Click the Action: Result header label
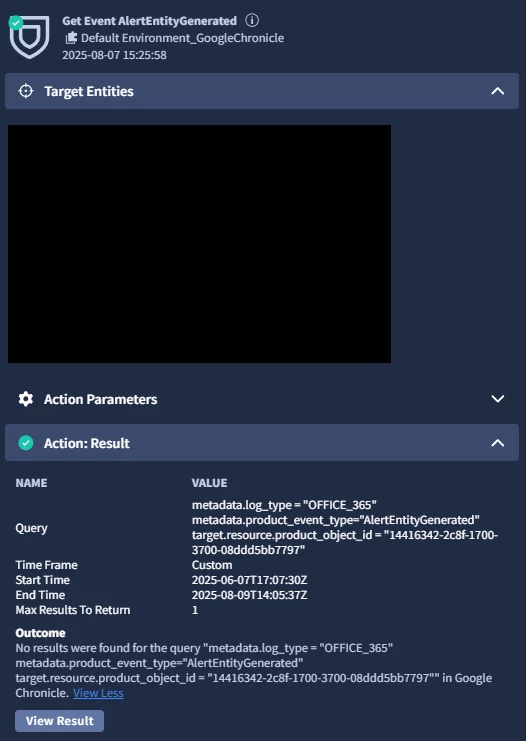This screenshot has height=741, width=526. (87, 443)
